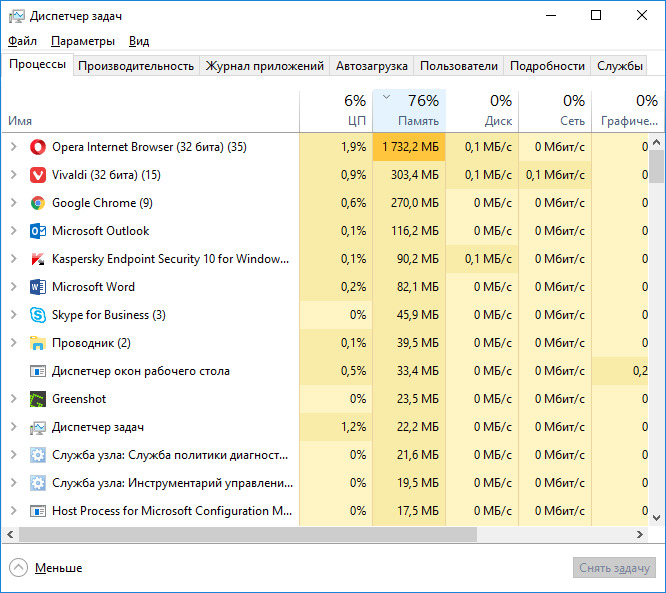Click the Skype for Business icon
Screen dimensions: 666x593
coord(38,315)
